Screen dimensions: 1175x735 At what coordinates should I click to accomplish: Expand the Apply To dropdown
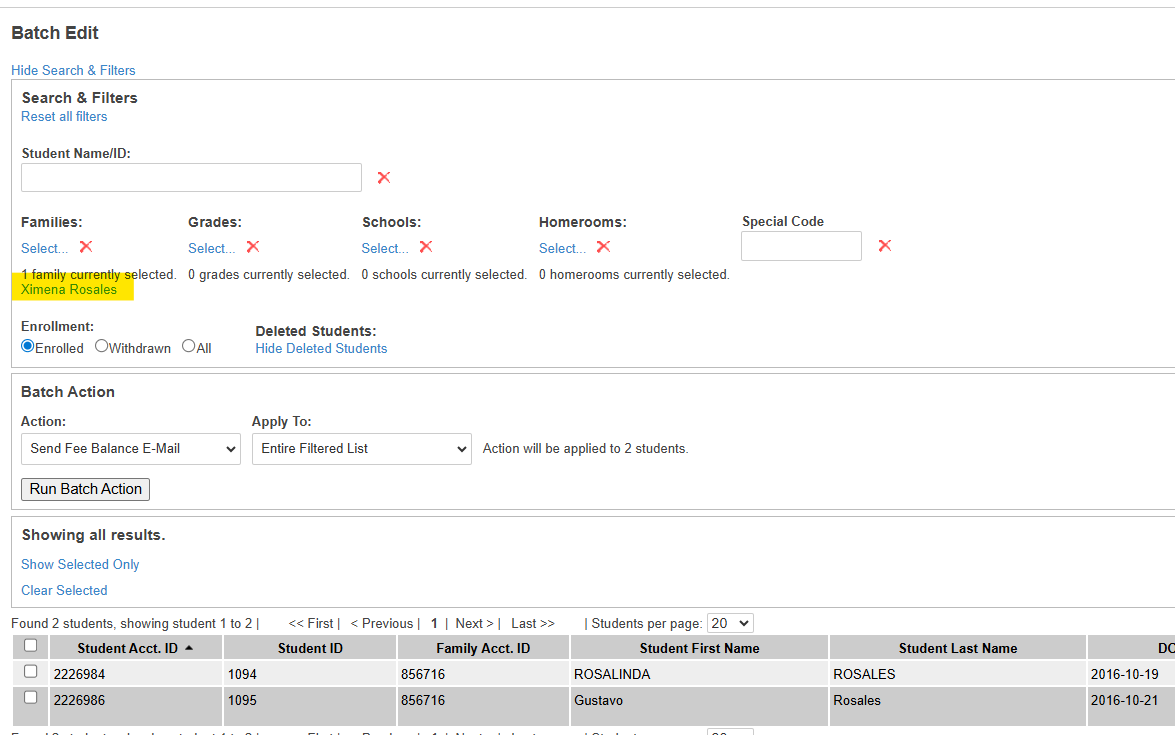361,449
